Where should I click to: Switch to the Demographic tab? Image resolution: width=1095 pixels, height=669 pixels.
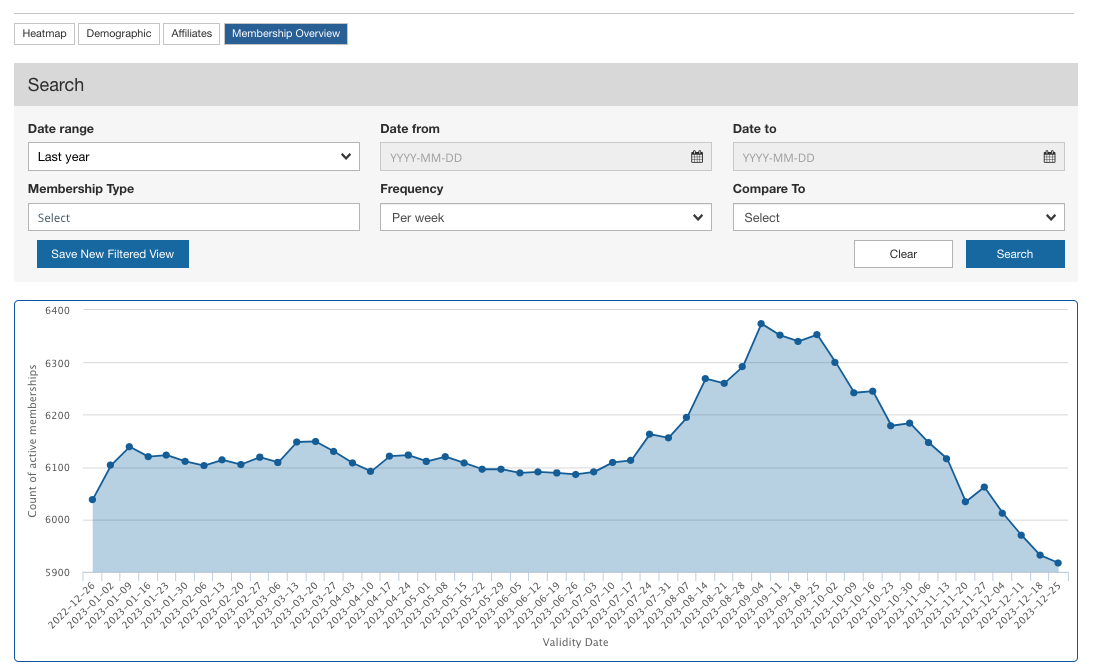pyautogui.click(x=119, y=34)
